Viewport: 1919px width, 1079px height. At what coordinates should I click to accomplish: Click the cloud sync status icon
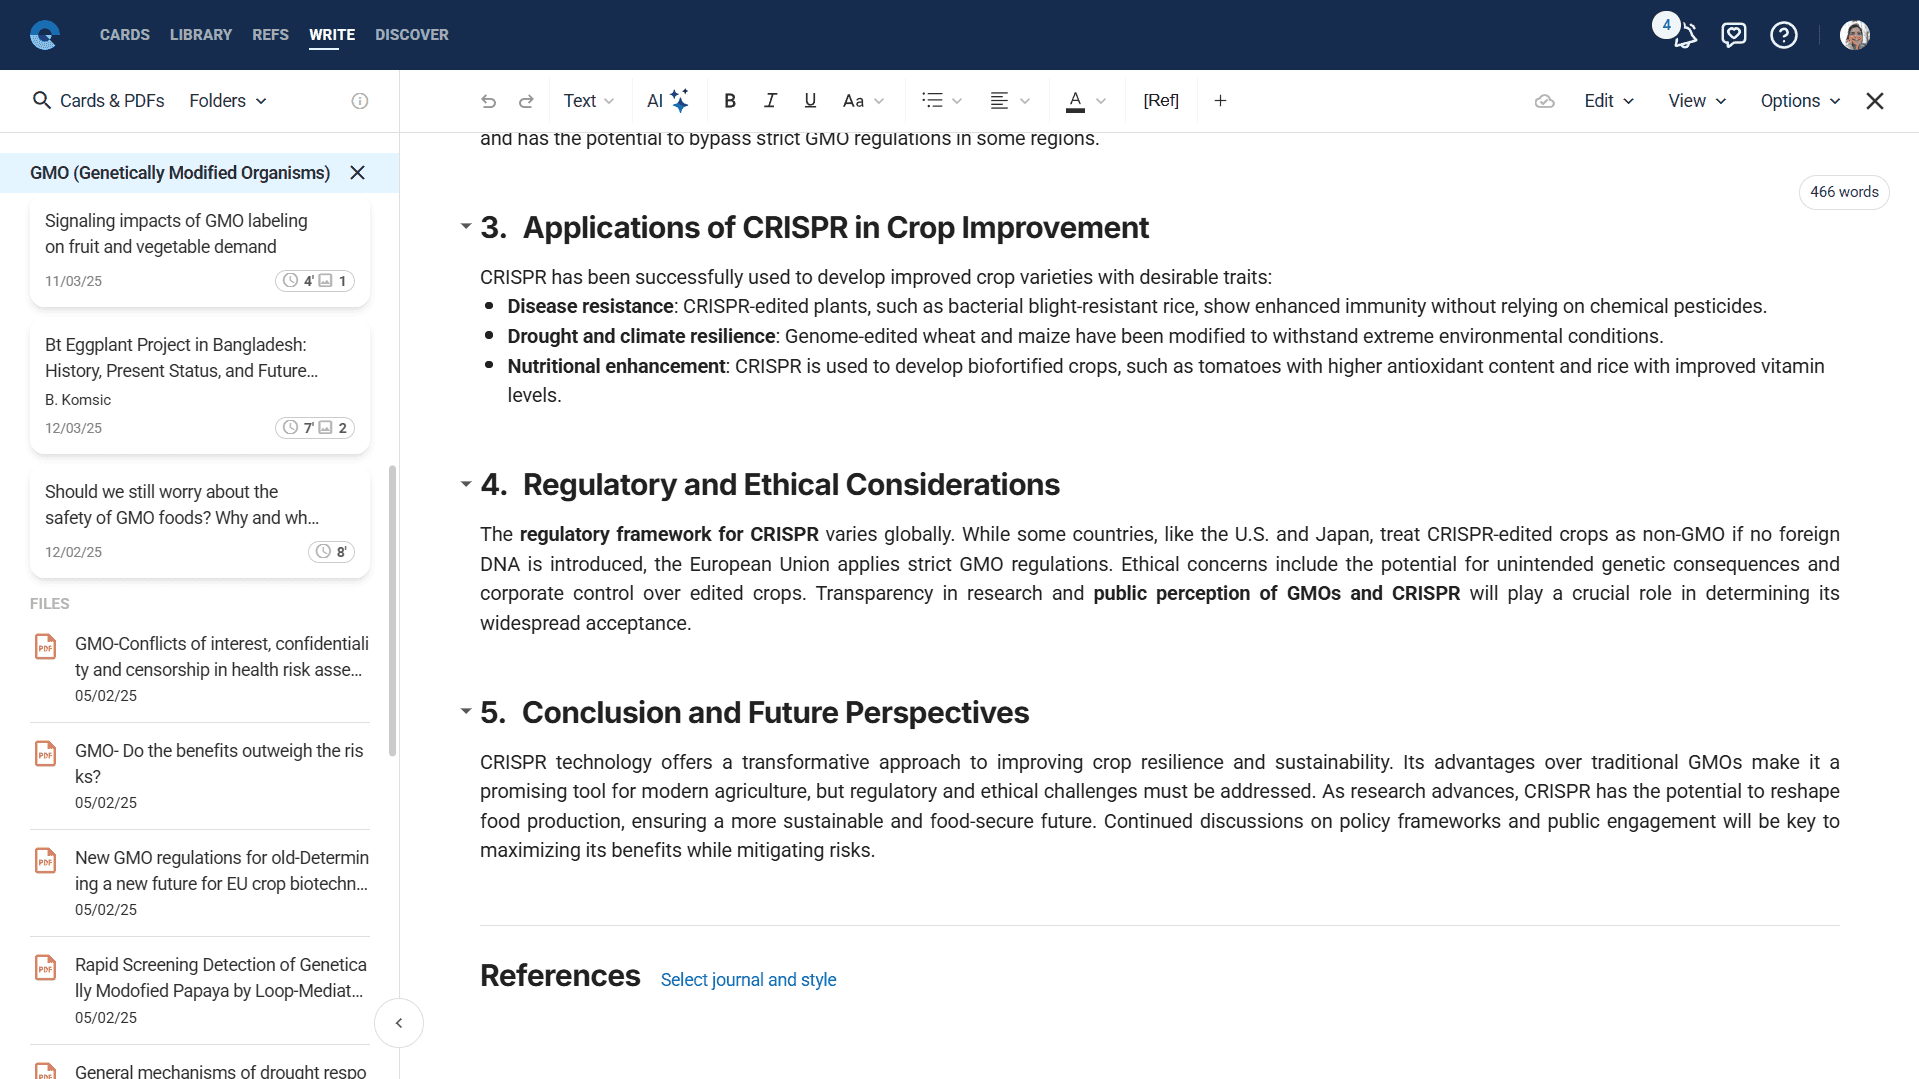[x=1544, y=101]
